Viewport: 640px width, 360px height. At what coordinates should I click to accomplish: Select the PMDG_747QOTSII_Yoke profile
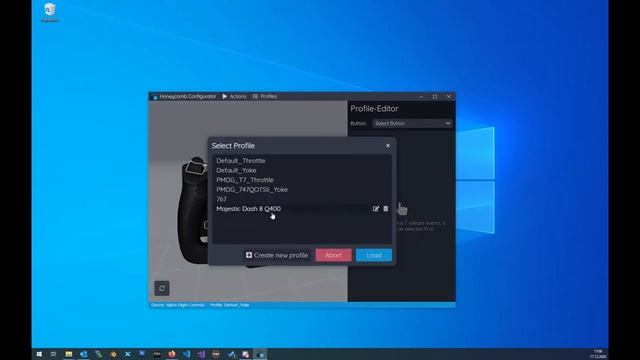(302, 189)
